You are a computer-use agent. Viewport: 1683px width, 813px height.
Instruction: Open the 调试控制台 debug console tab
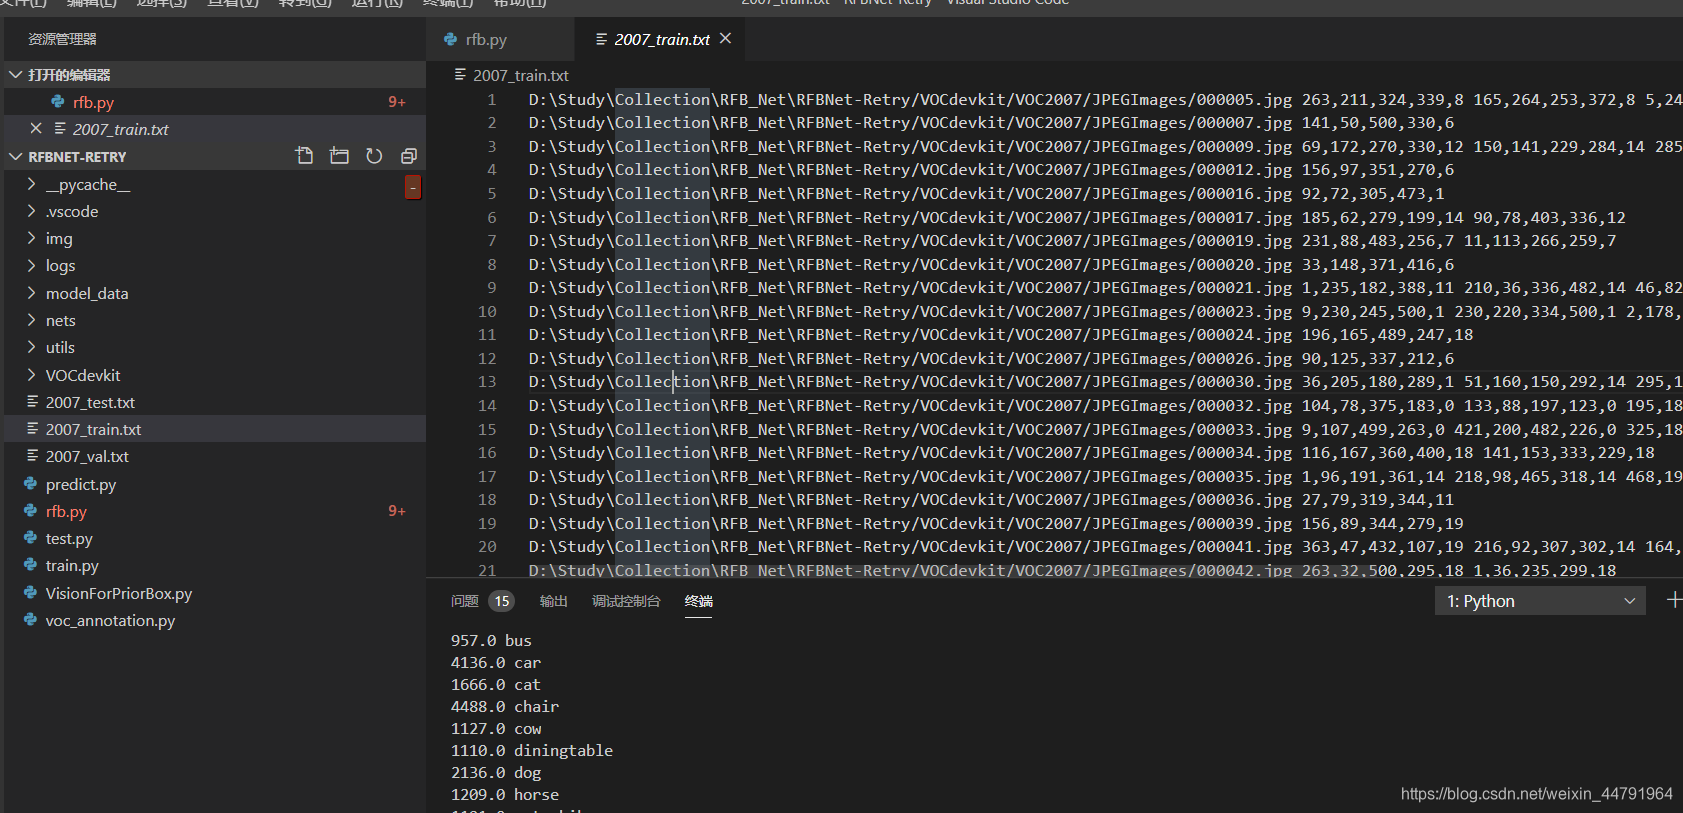626,601
